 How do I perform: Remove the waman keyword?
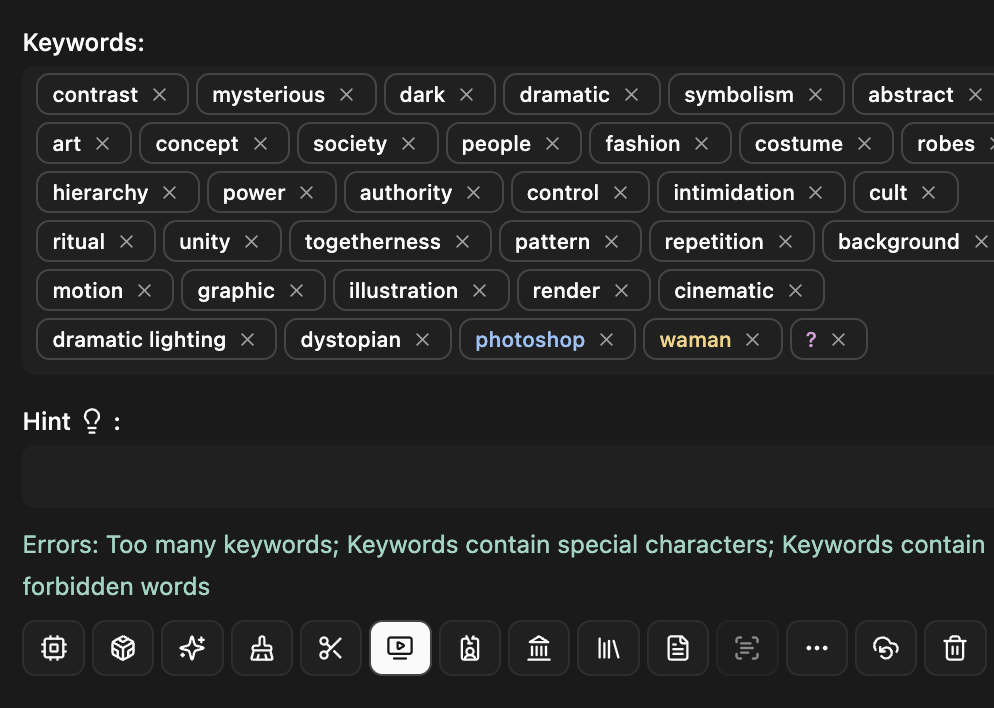(753, 339)
